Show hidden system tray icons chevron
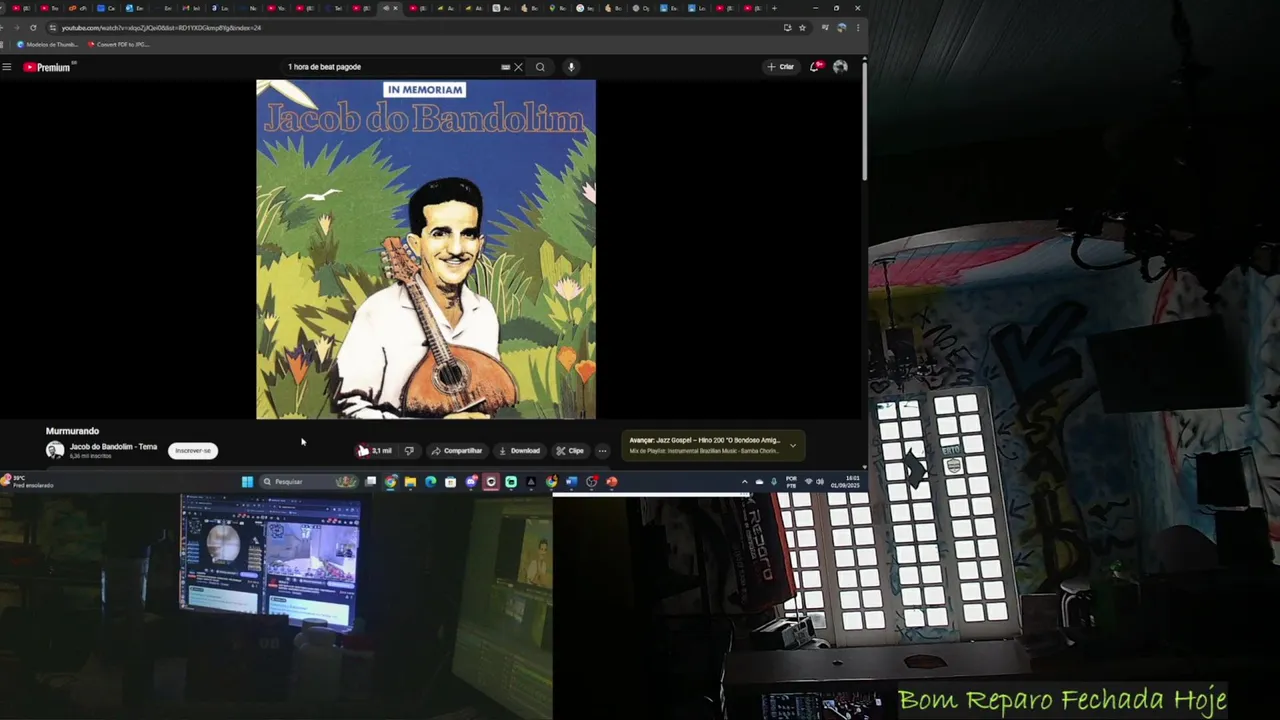The image size is (1280, 720). coord(744,481)
